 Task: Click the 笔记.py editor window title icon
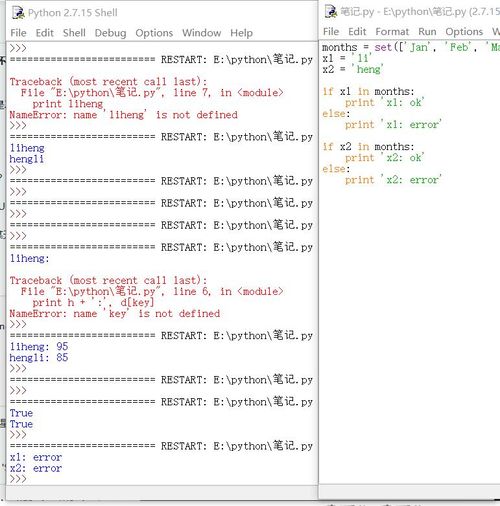pyautogui.click(x=331, y=12)
